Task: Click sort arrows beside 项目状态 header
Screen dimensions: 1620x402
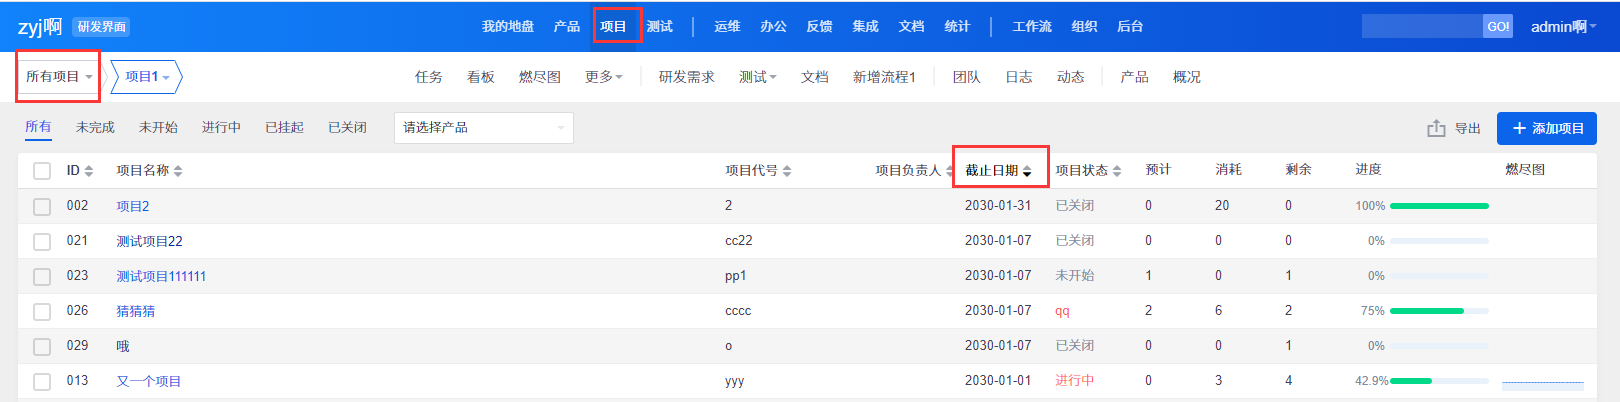Action: (x=1117, y=171)
